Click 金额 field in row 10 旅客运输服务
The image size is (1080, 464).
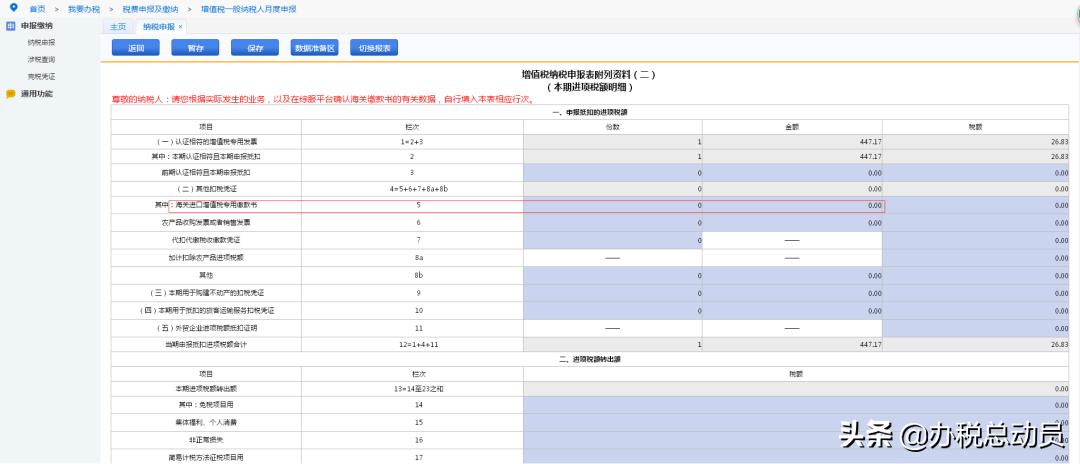(792, 310)
